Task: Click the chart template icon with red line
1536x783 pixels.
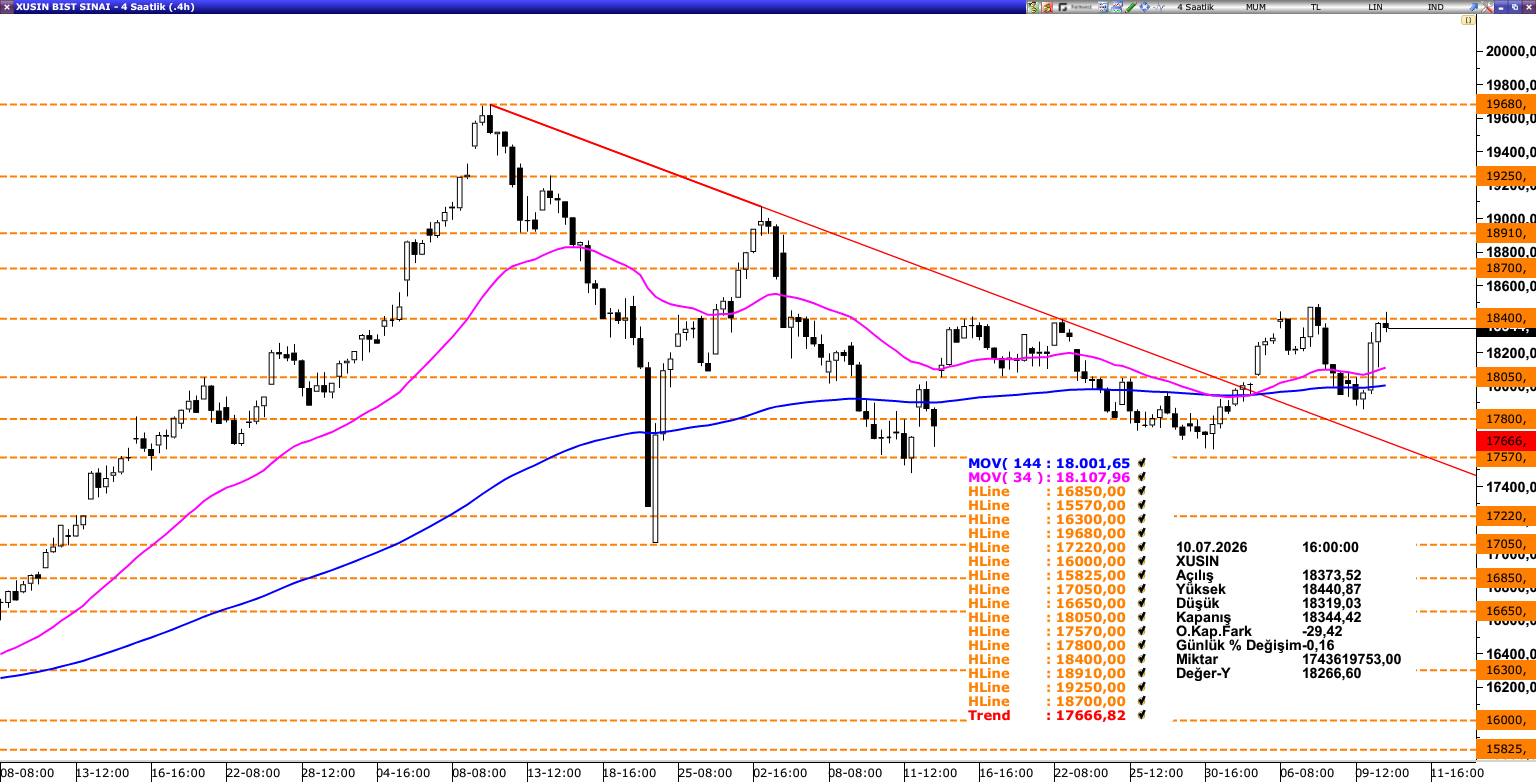Action: pyautogui.click(x=1116, y=7)
